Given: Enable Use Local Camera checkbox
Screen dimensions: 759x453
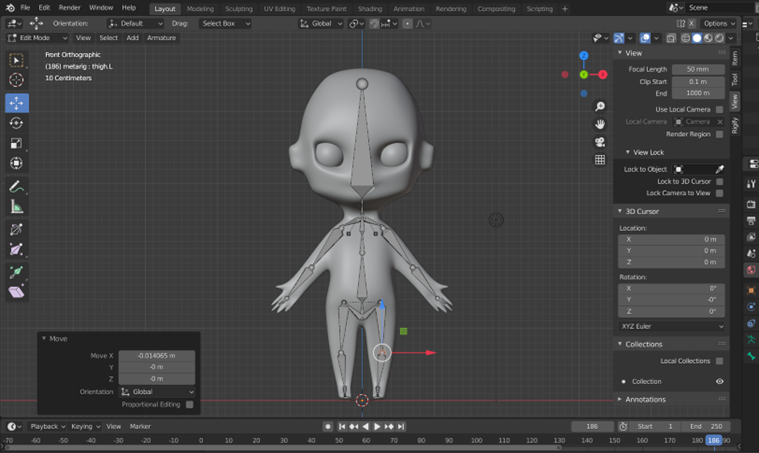Looking at the screenshot, I should pyautogui.click(x=719, y=109).
